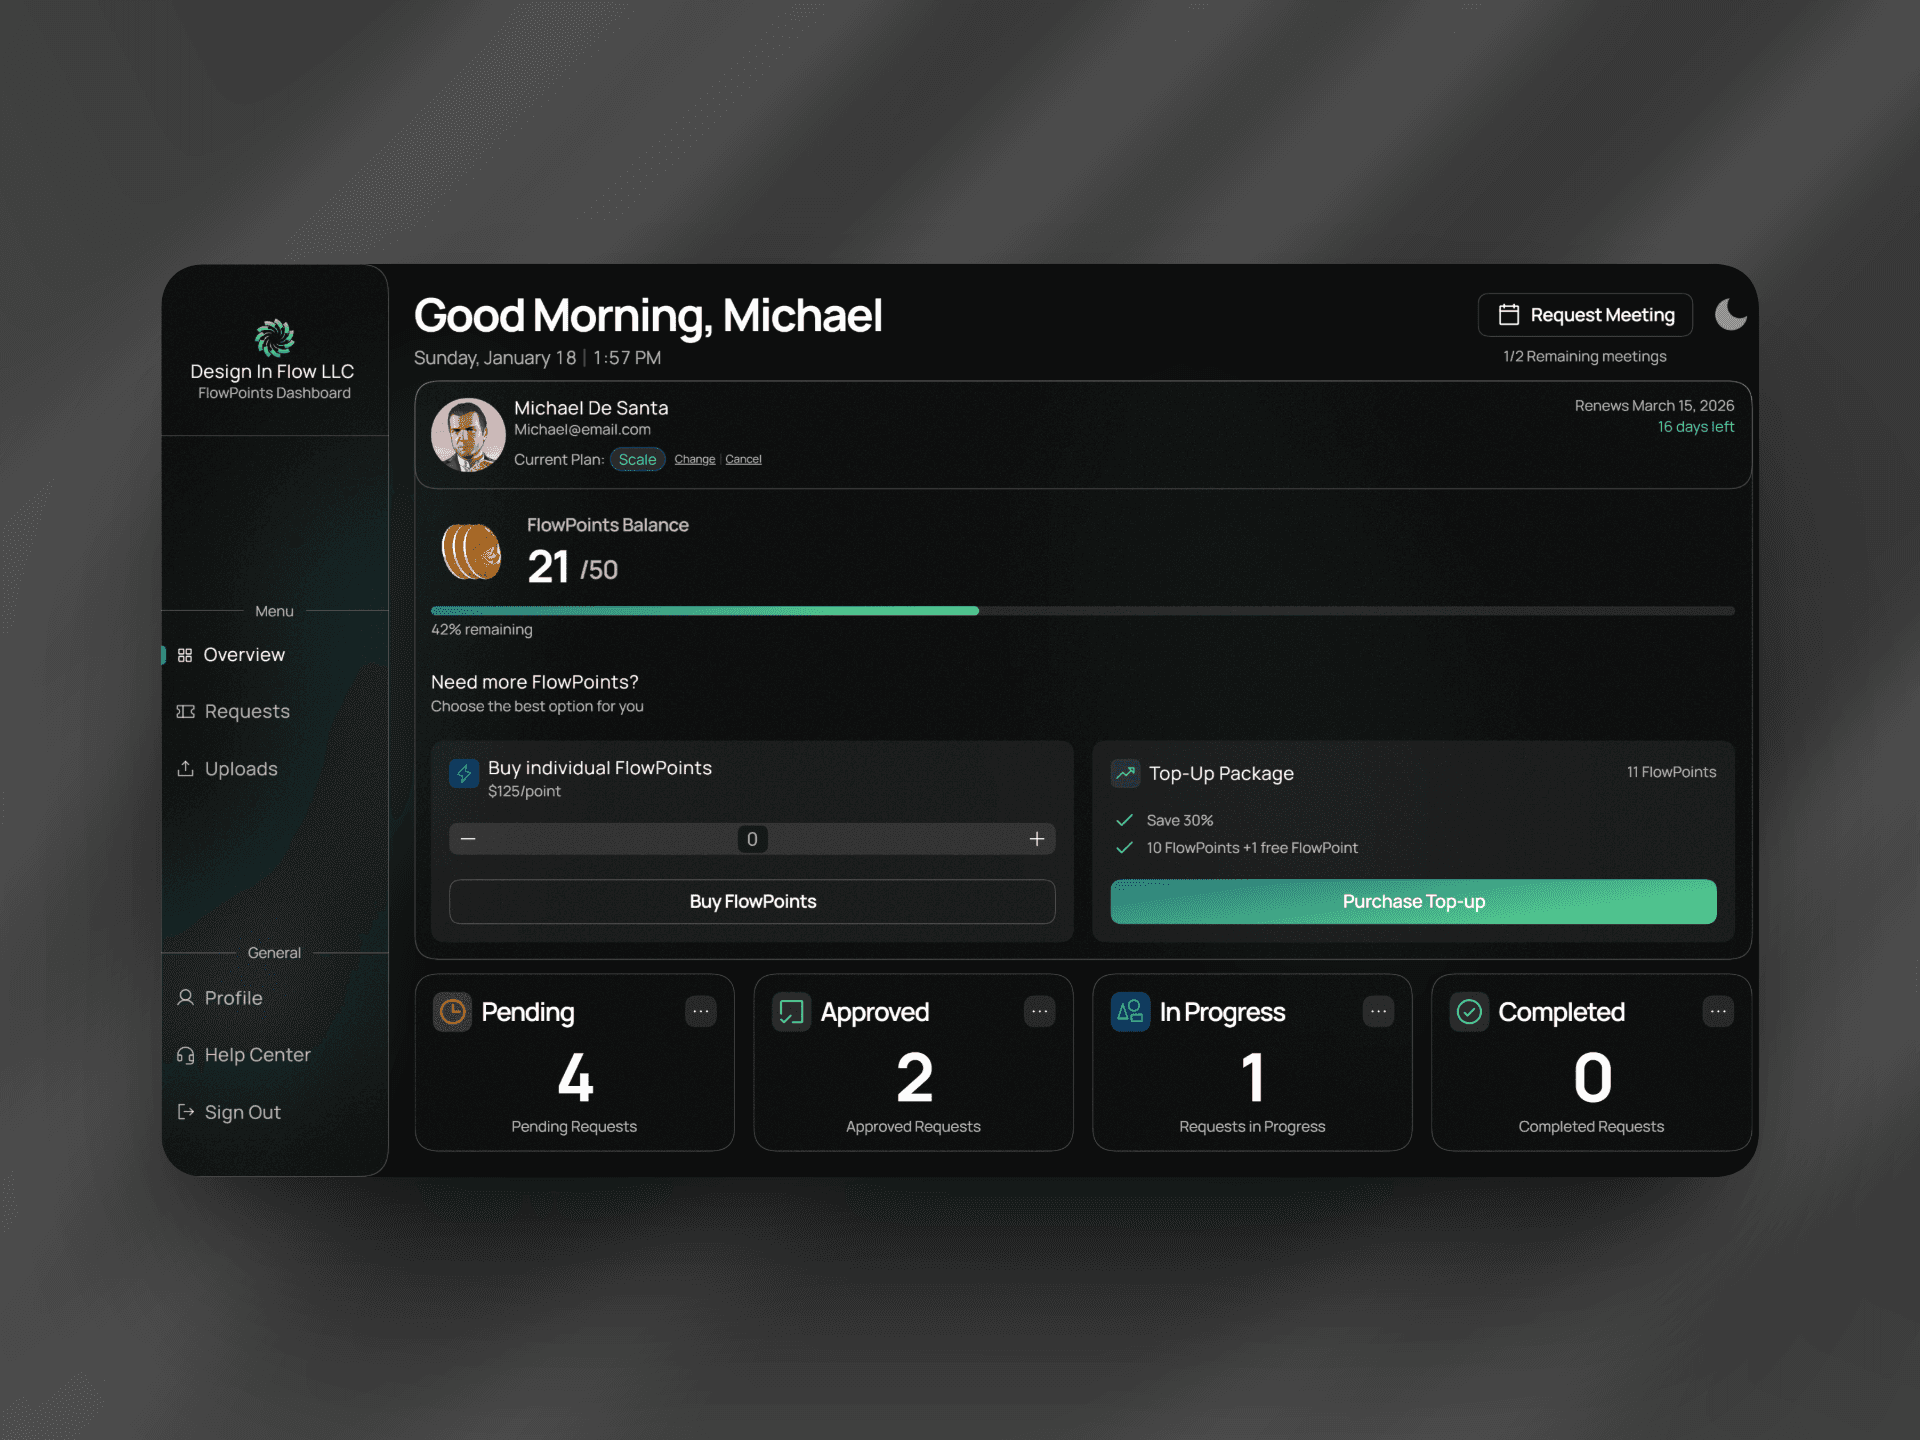Click the Design In Flow LLC spiral logo
Screen dimensions: 1920x1440
pos(273,340)
